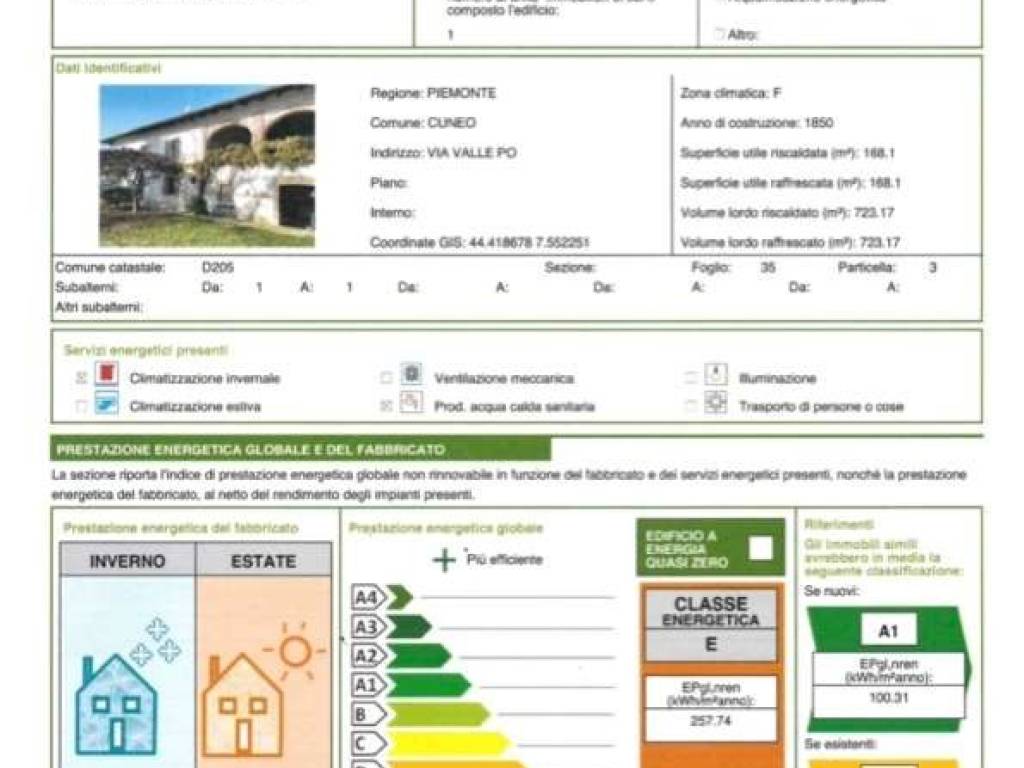Click the blue winter house icon
The width and height of the screenshot is (1024, 768).
(116, 704)
